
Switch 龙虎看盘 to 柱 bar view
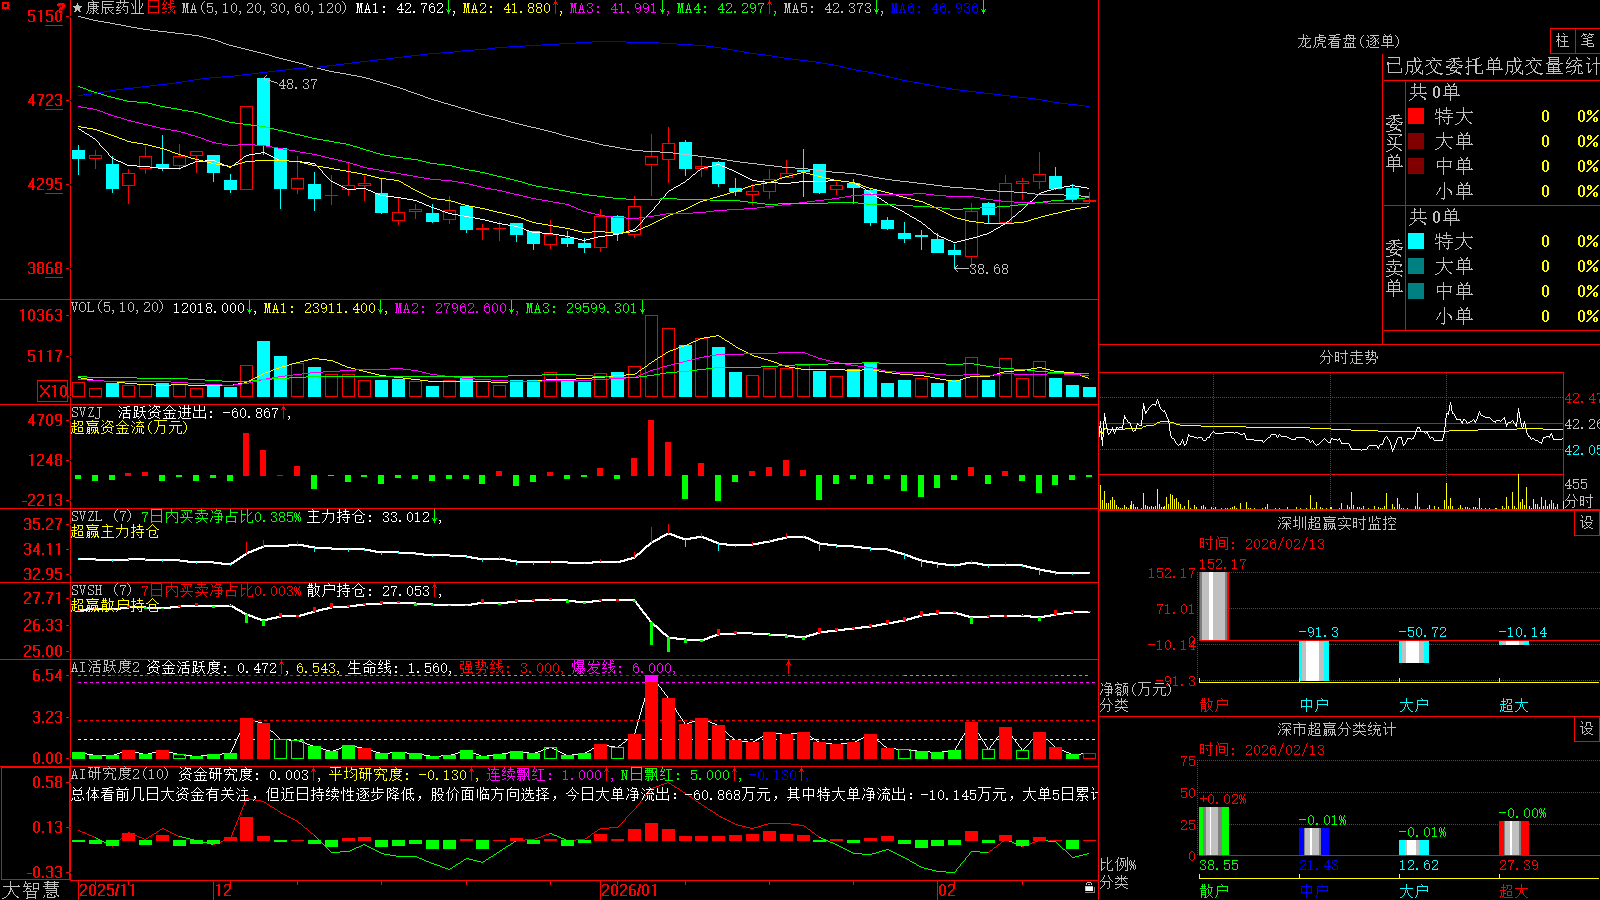click(x=1562, y=40)
